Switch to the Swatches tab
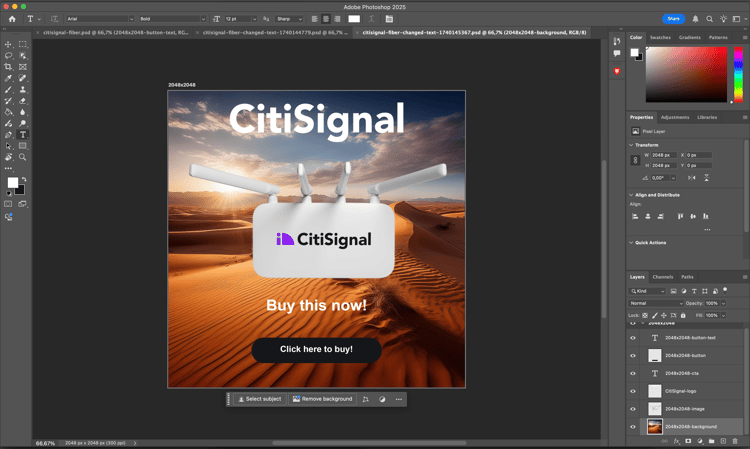This screenshot has width=750, height=449. tap(660, 37)
